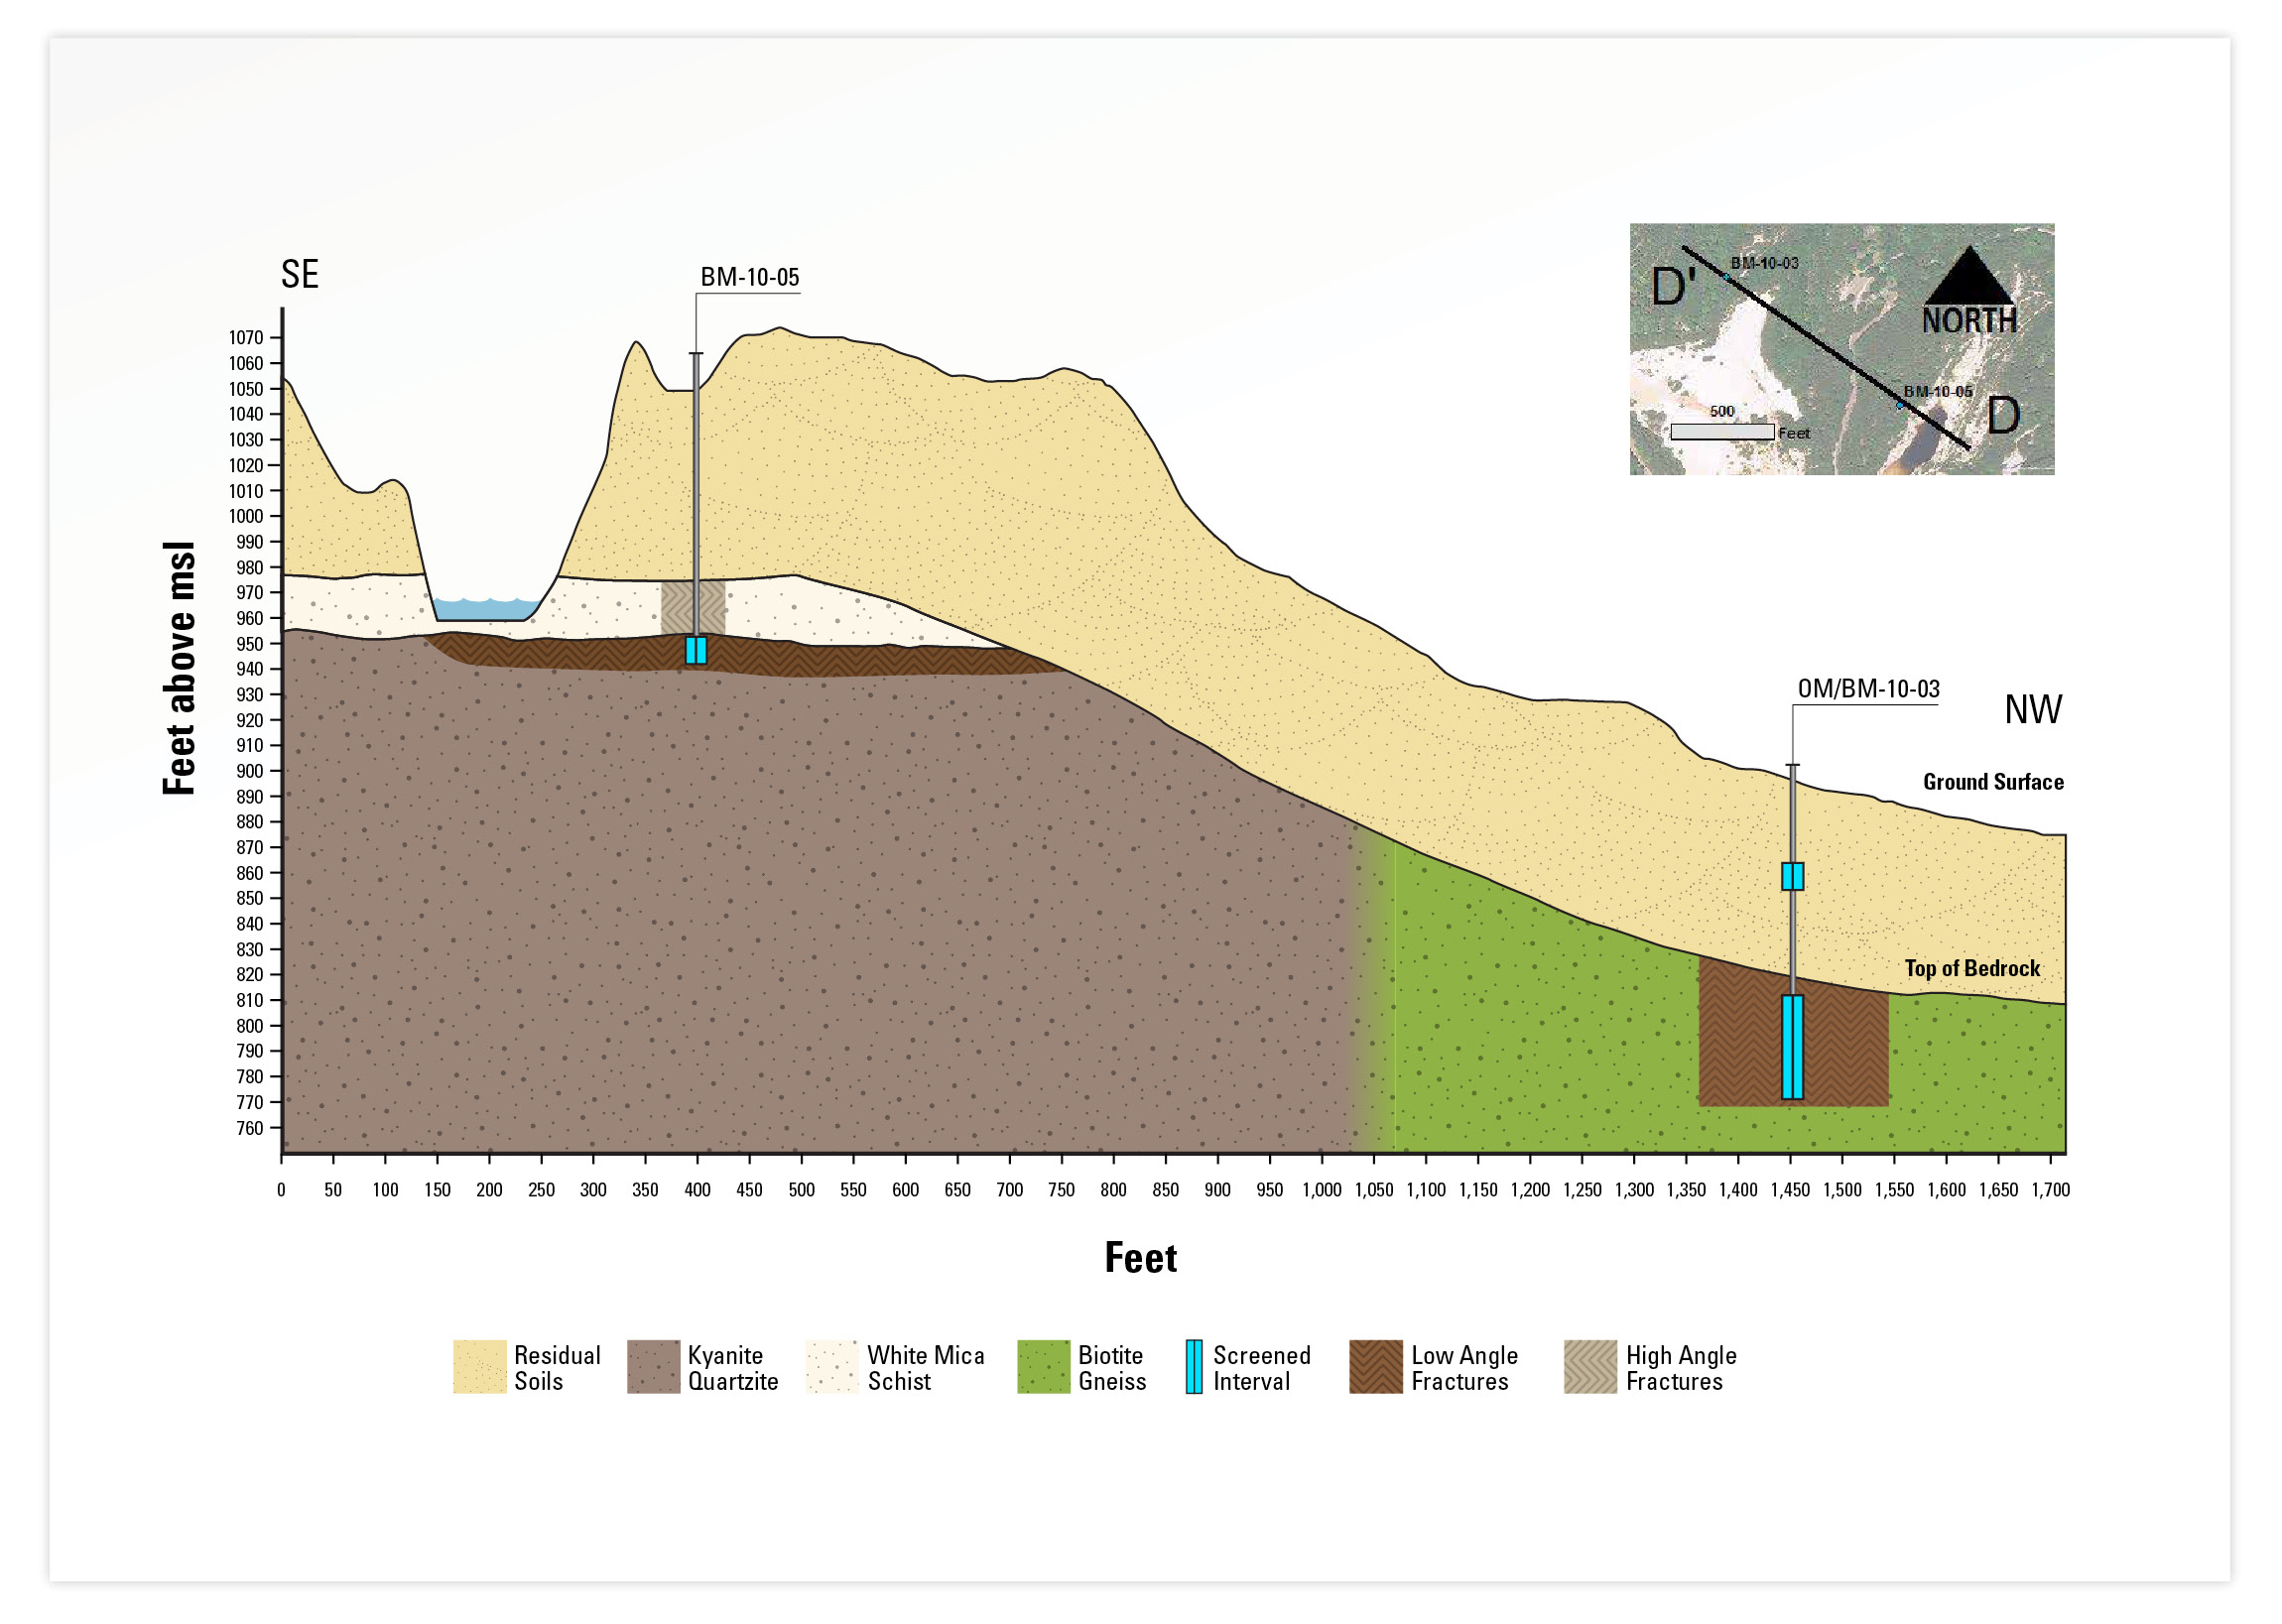The image size is (2282, 1624).
Task: Click the 1070 elevation tick label
Action: point(246,338)
